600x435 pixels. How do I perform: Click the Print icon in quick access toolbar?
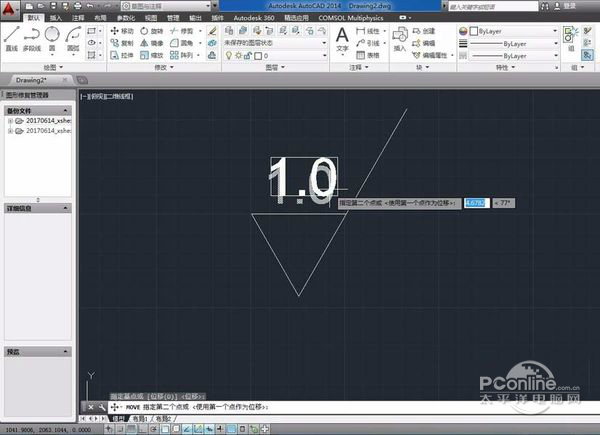(77, 6)
